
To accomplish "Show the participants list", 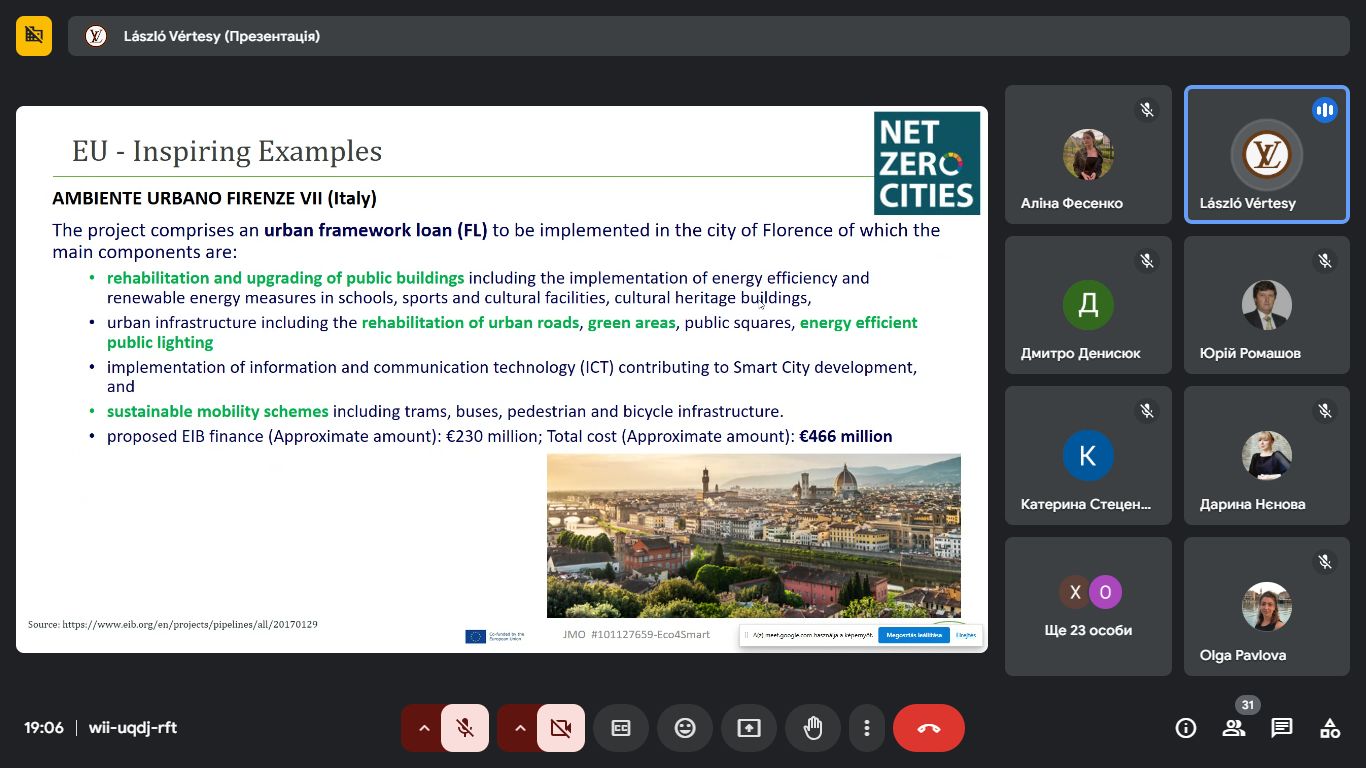I will coord(1234,728).
